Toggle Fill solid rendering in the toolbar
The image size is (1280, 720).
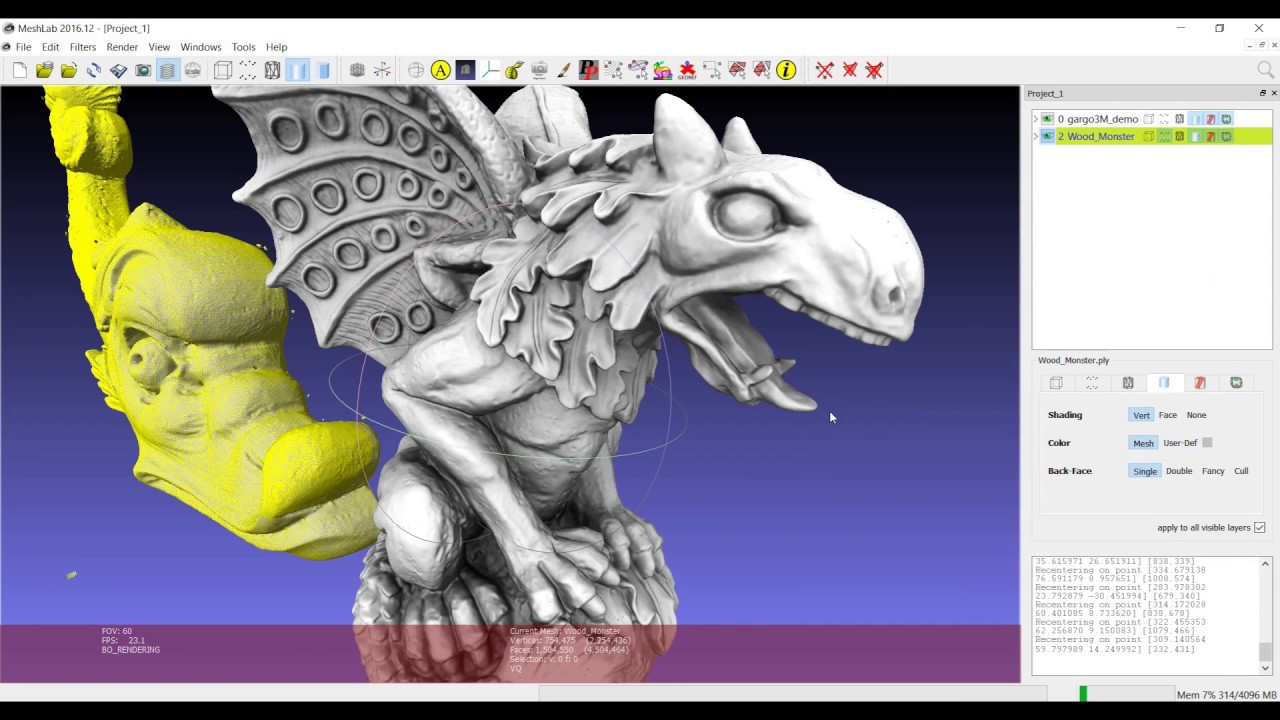click(298, 70)
